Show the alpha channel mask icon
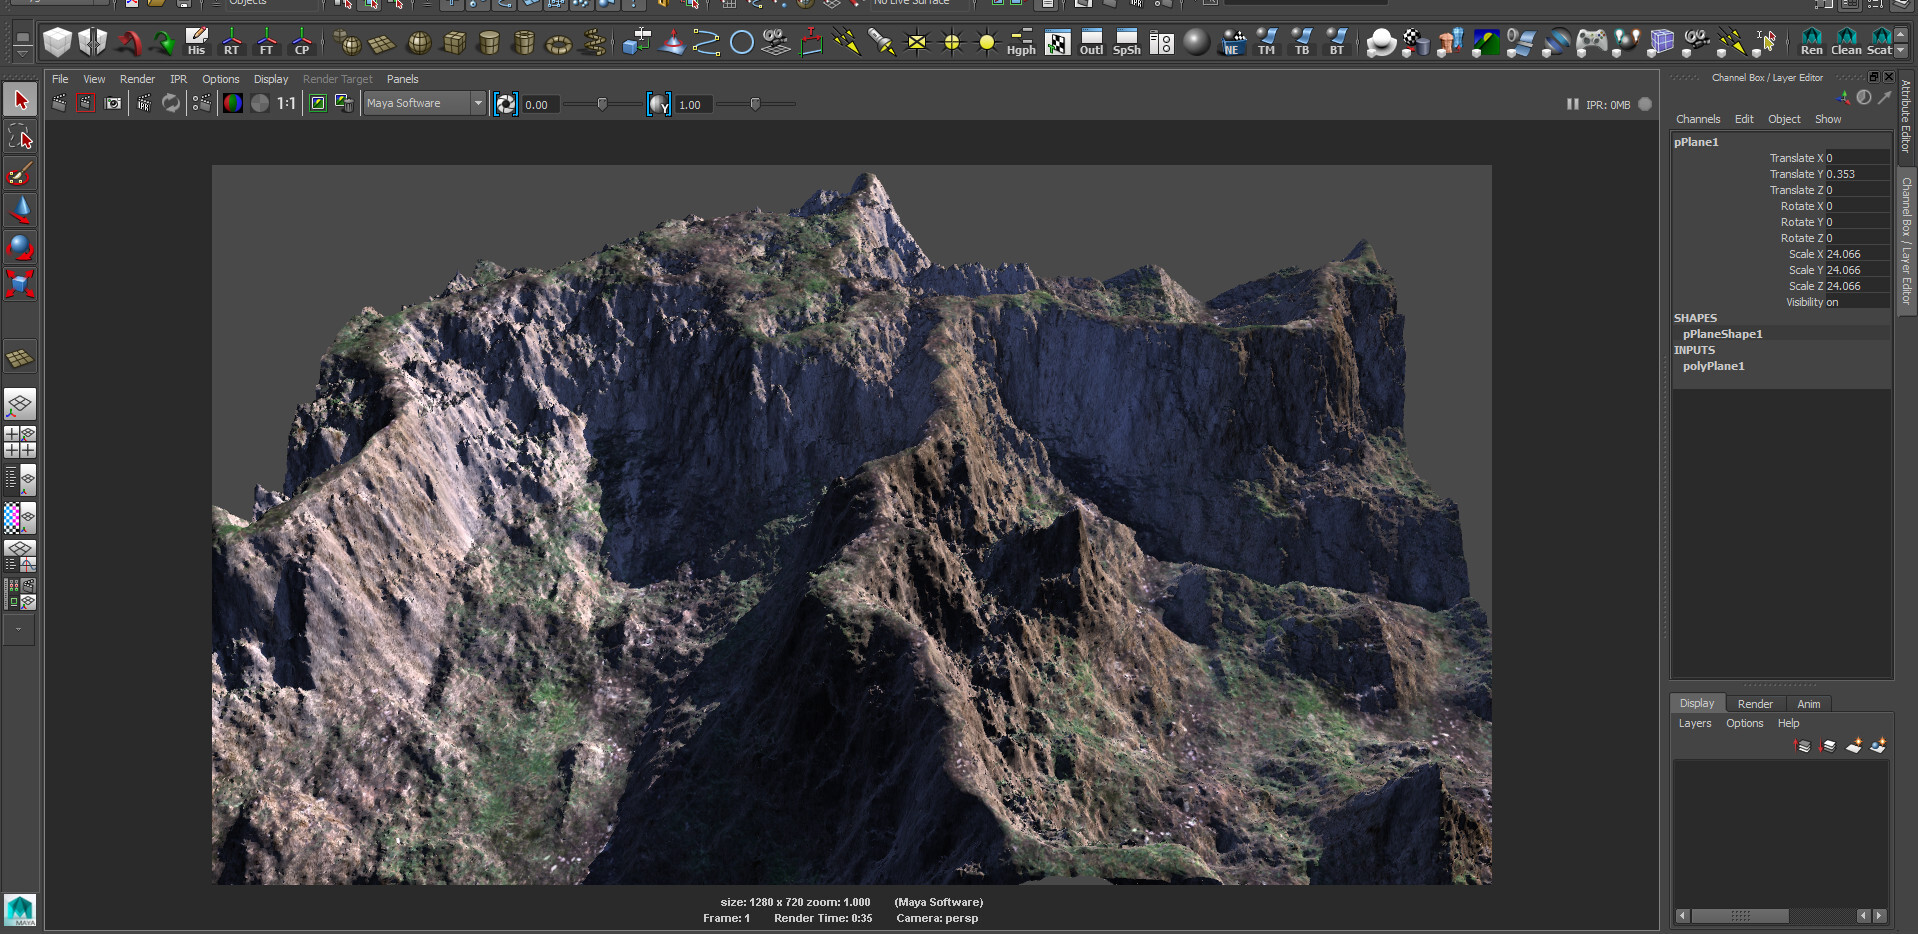The image size is (1918, 934). point(260,103)
